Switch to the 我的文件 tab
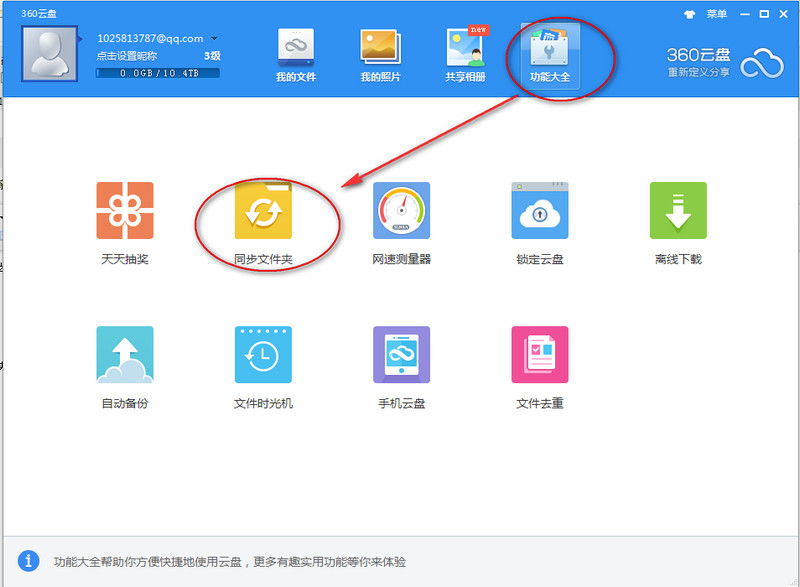This screenshot has height=587, width=800. click(295, 56)
